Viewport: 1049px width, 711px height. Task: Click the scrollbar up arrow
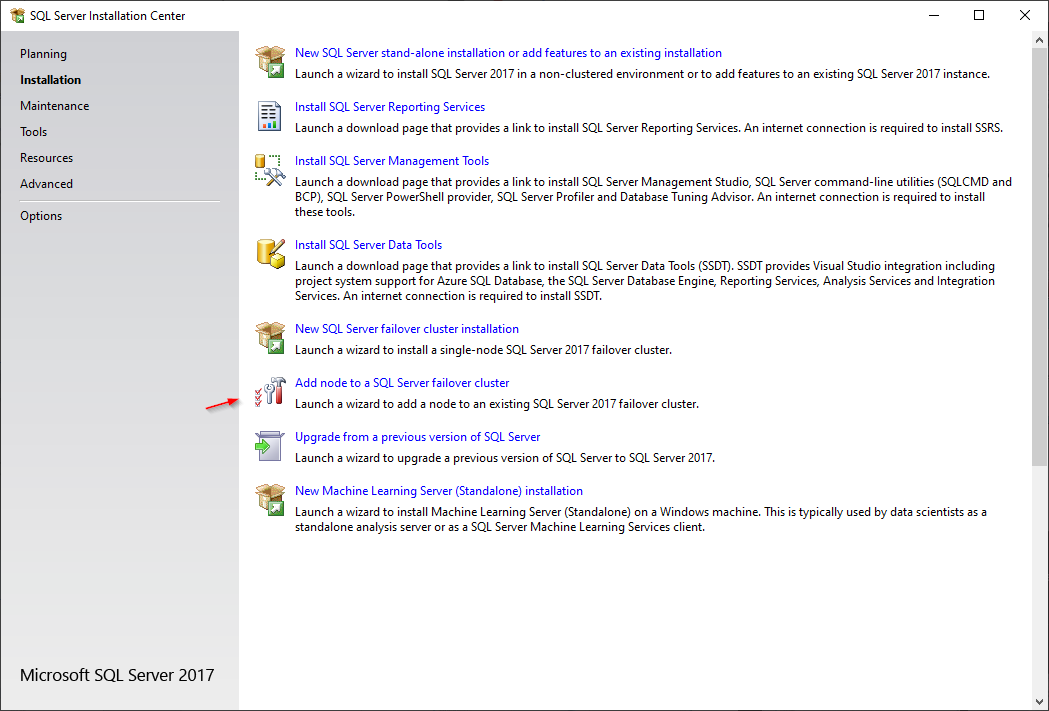[x=1040, y=40]
